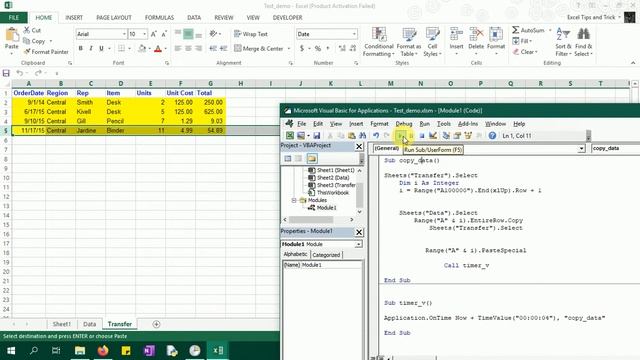
Task: Select the Categorized tab in Properties panel
Action: [326, 255]
